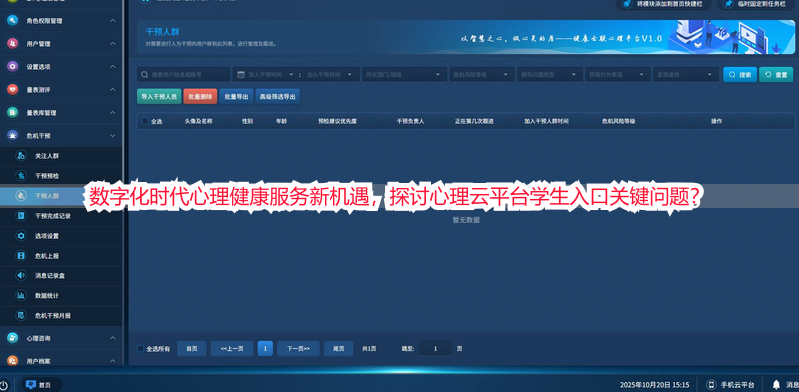Click the 消息 label in the taskbar

pyautogui.click(x=792, y=385)
